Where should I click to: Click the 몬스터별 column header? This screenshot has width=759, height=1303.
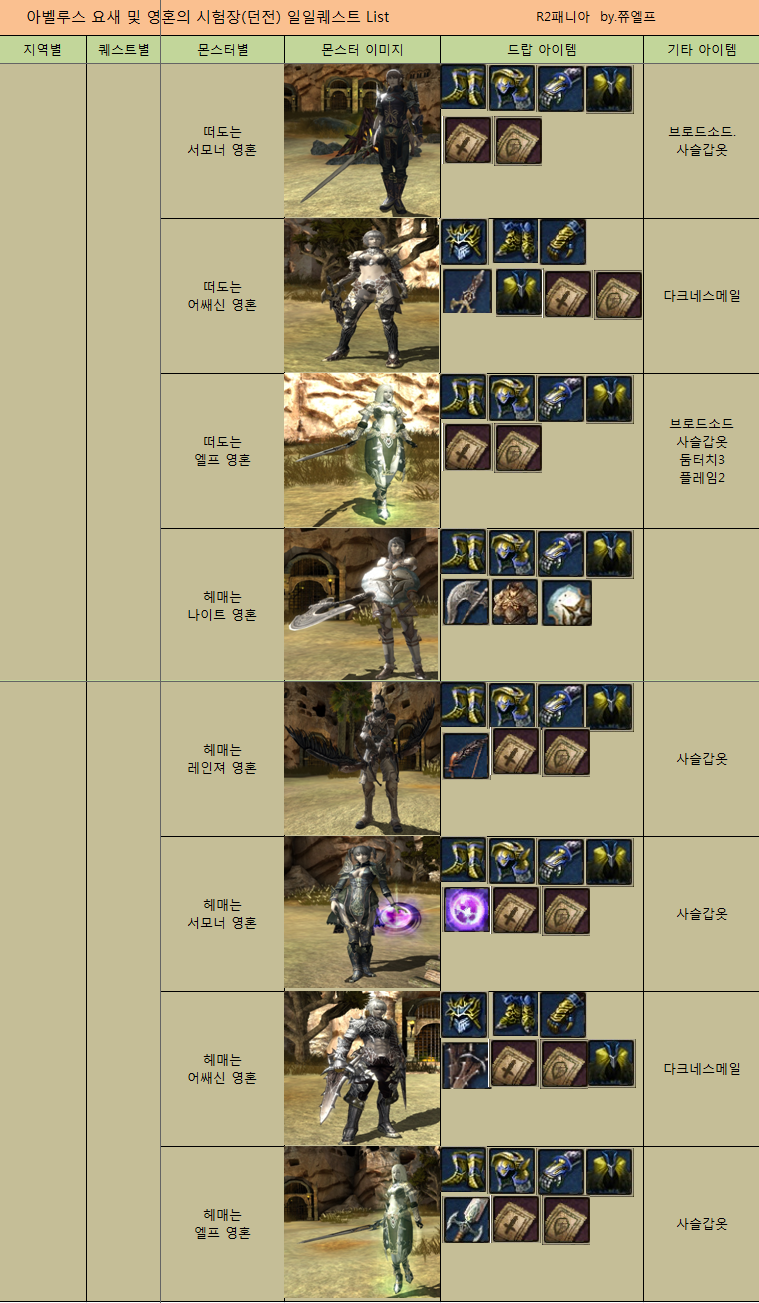[222, 49]
